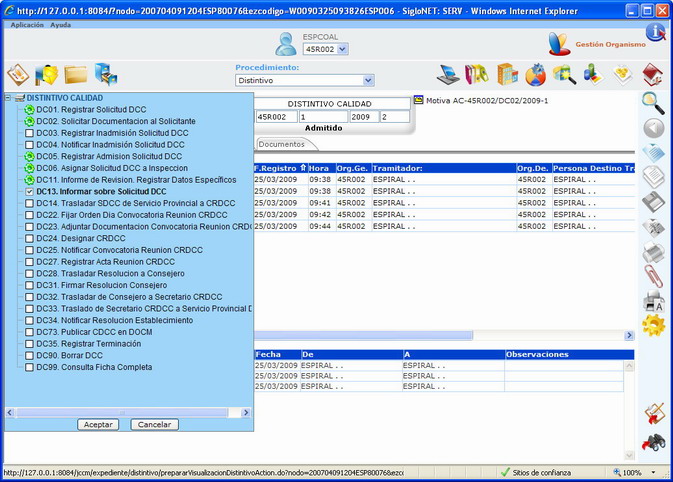Screen dimensions: 673x482
Task: Open the yellow folder icon
Action: pos(76,75)
